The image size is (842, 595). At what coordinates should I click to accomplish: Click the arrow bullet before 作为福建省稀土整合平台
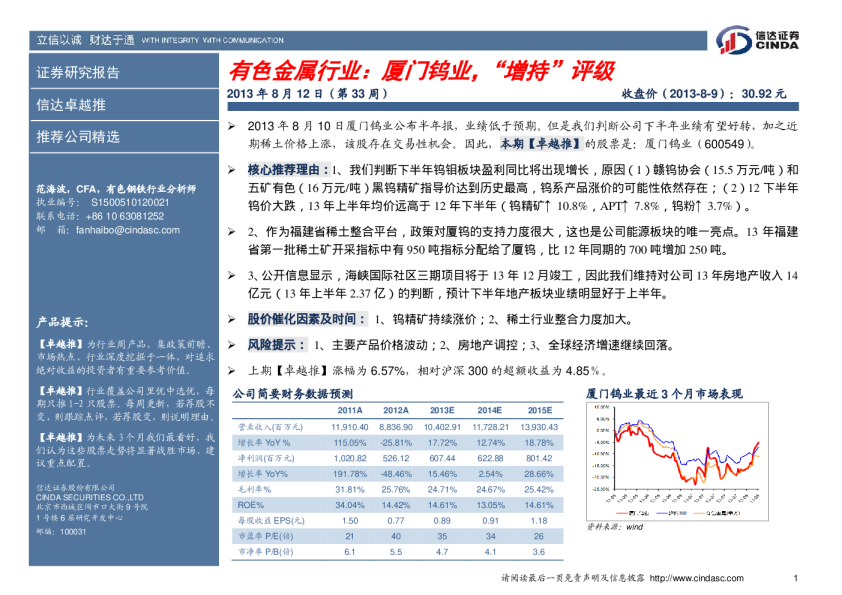tap(231, 231)
